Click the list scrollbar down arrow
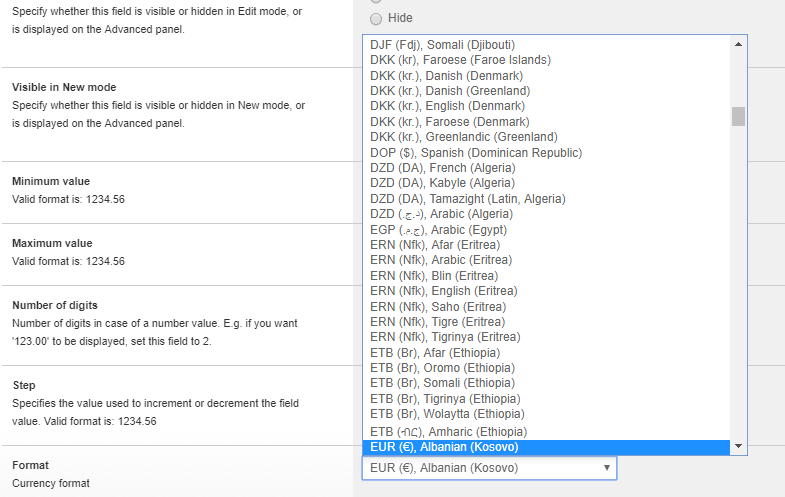 [x=738, y=446]
